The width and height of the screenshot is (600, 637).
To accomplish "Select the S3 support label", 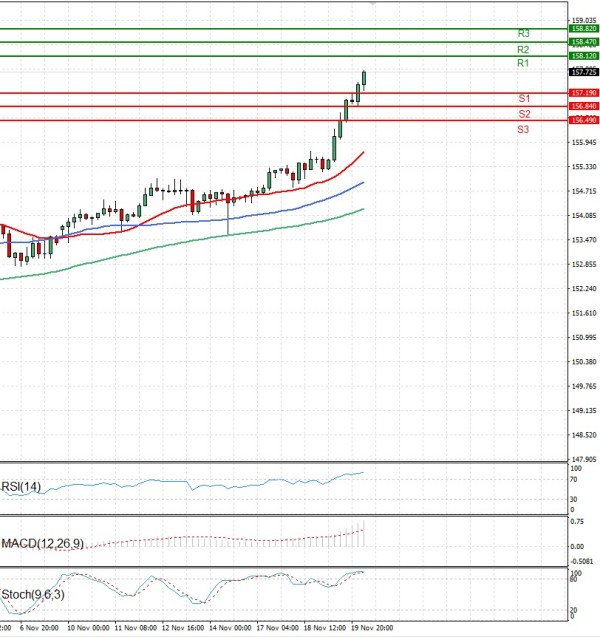I will click(x=524, y=130).
